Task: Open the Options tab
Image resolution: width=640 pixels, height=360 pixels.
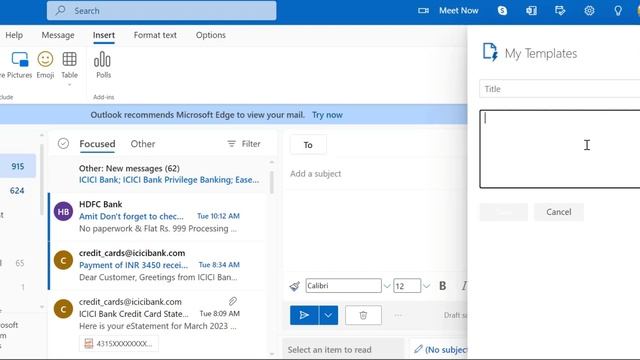Action: coord(211,35)
